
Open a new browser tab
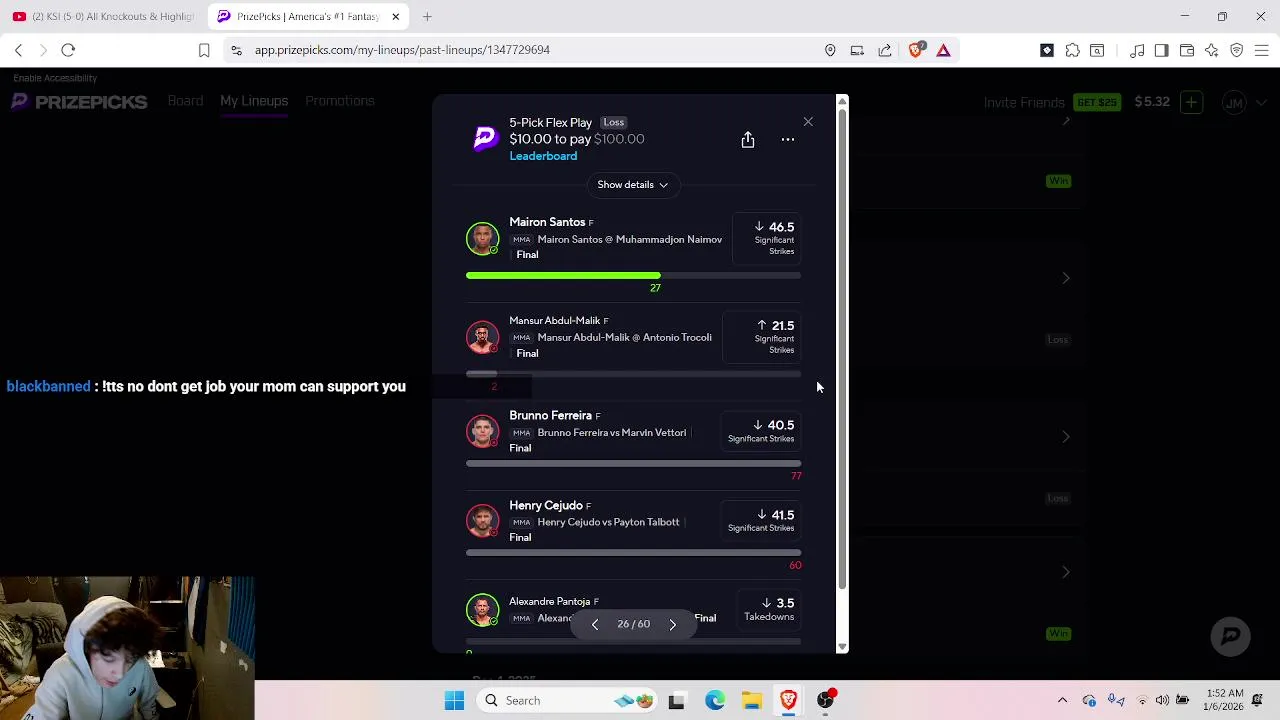point(427,16)
